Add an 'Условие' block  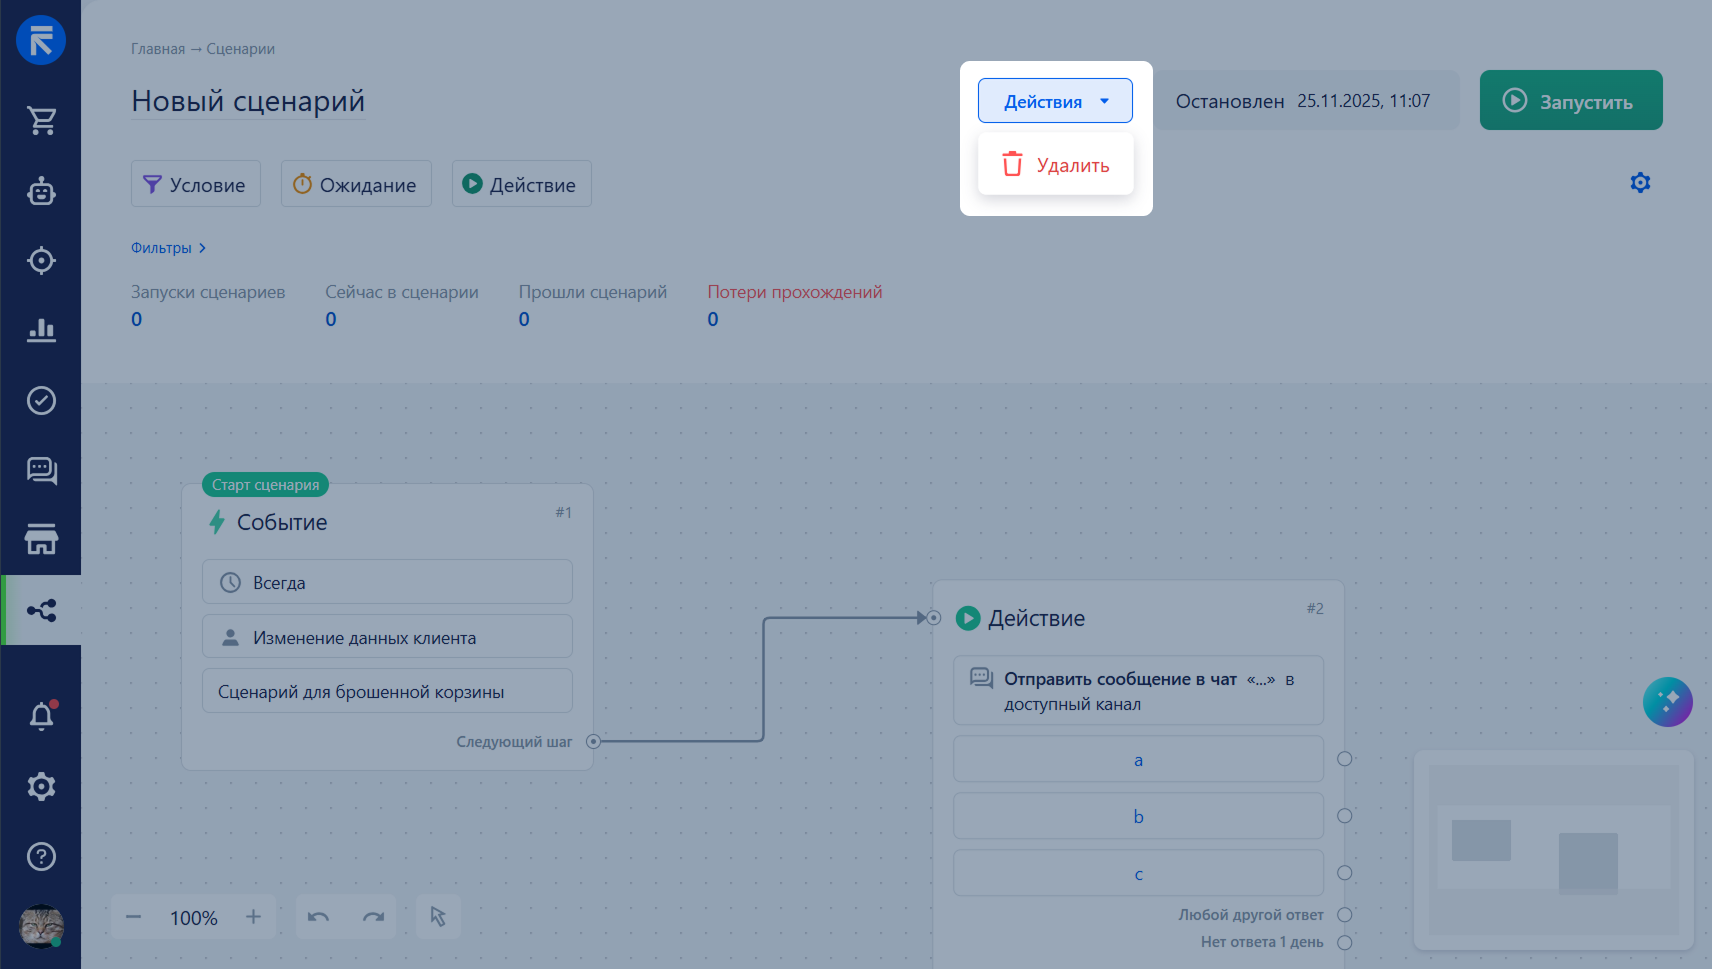196,184
